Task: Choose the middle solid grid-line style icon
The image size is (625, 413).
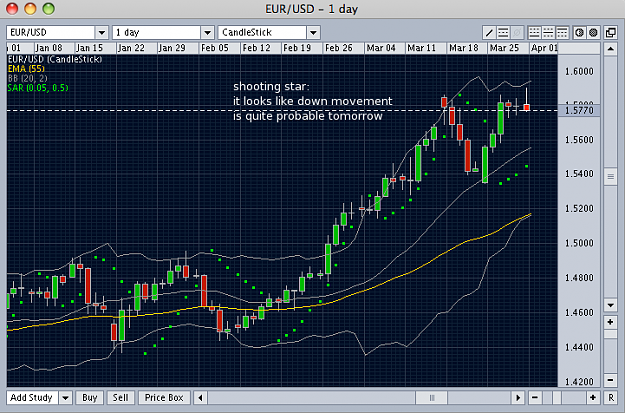Action: (x=548, y=33)
